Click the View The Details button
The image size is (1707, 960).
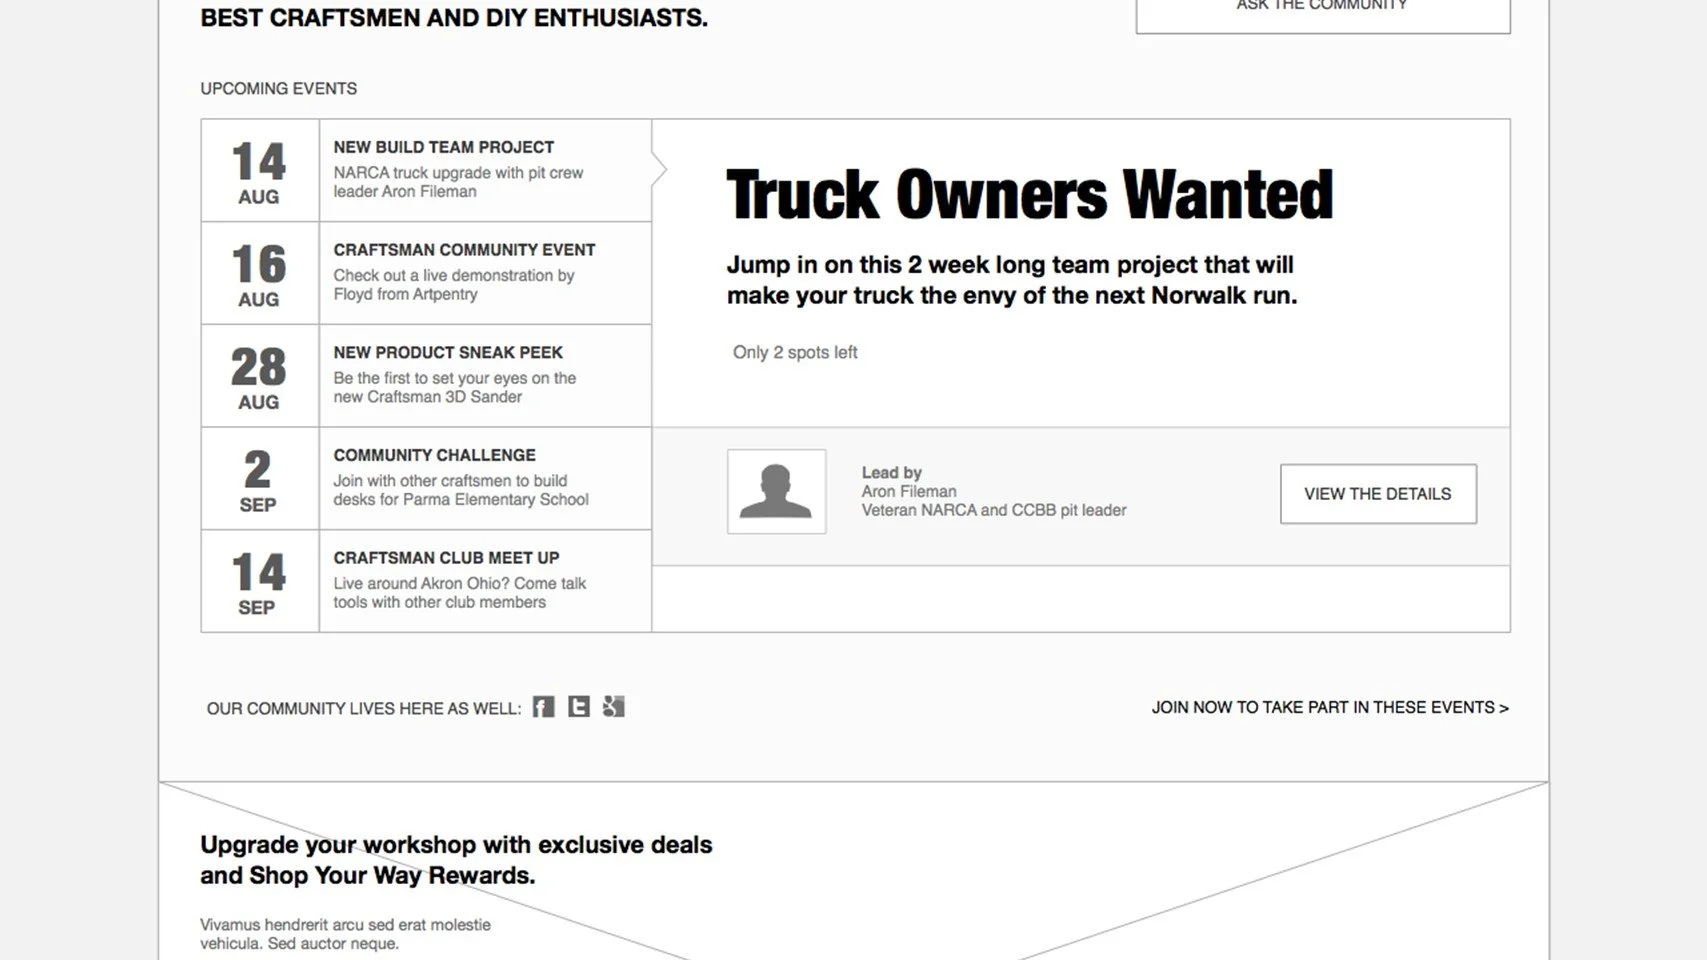point(1378,493)
